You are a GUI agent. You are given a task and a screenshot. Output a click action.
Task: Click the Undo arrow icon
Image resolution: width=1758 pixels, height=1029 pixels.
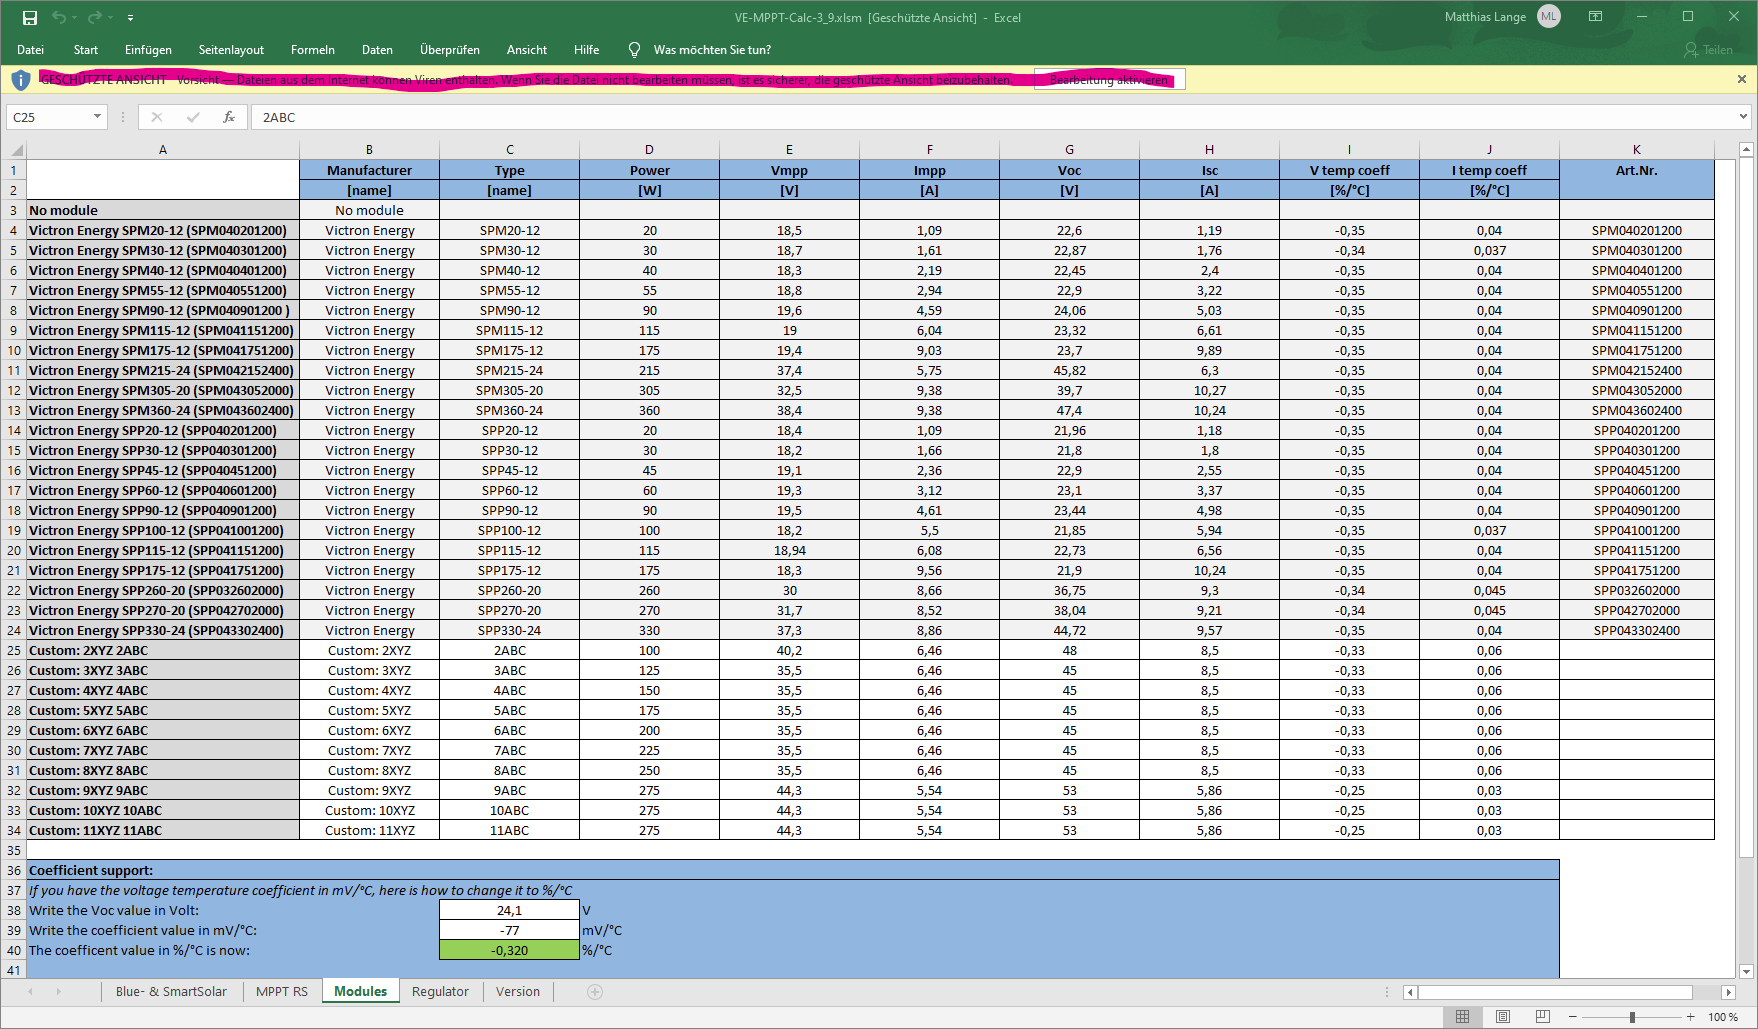[59, 17]
